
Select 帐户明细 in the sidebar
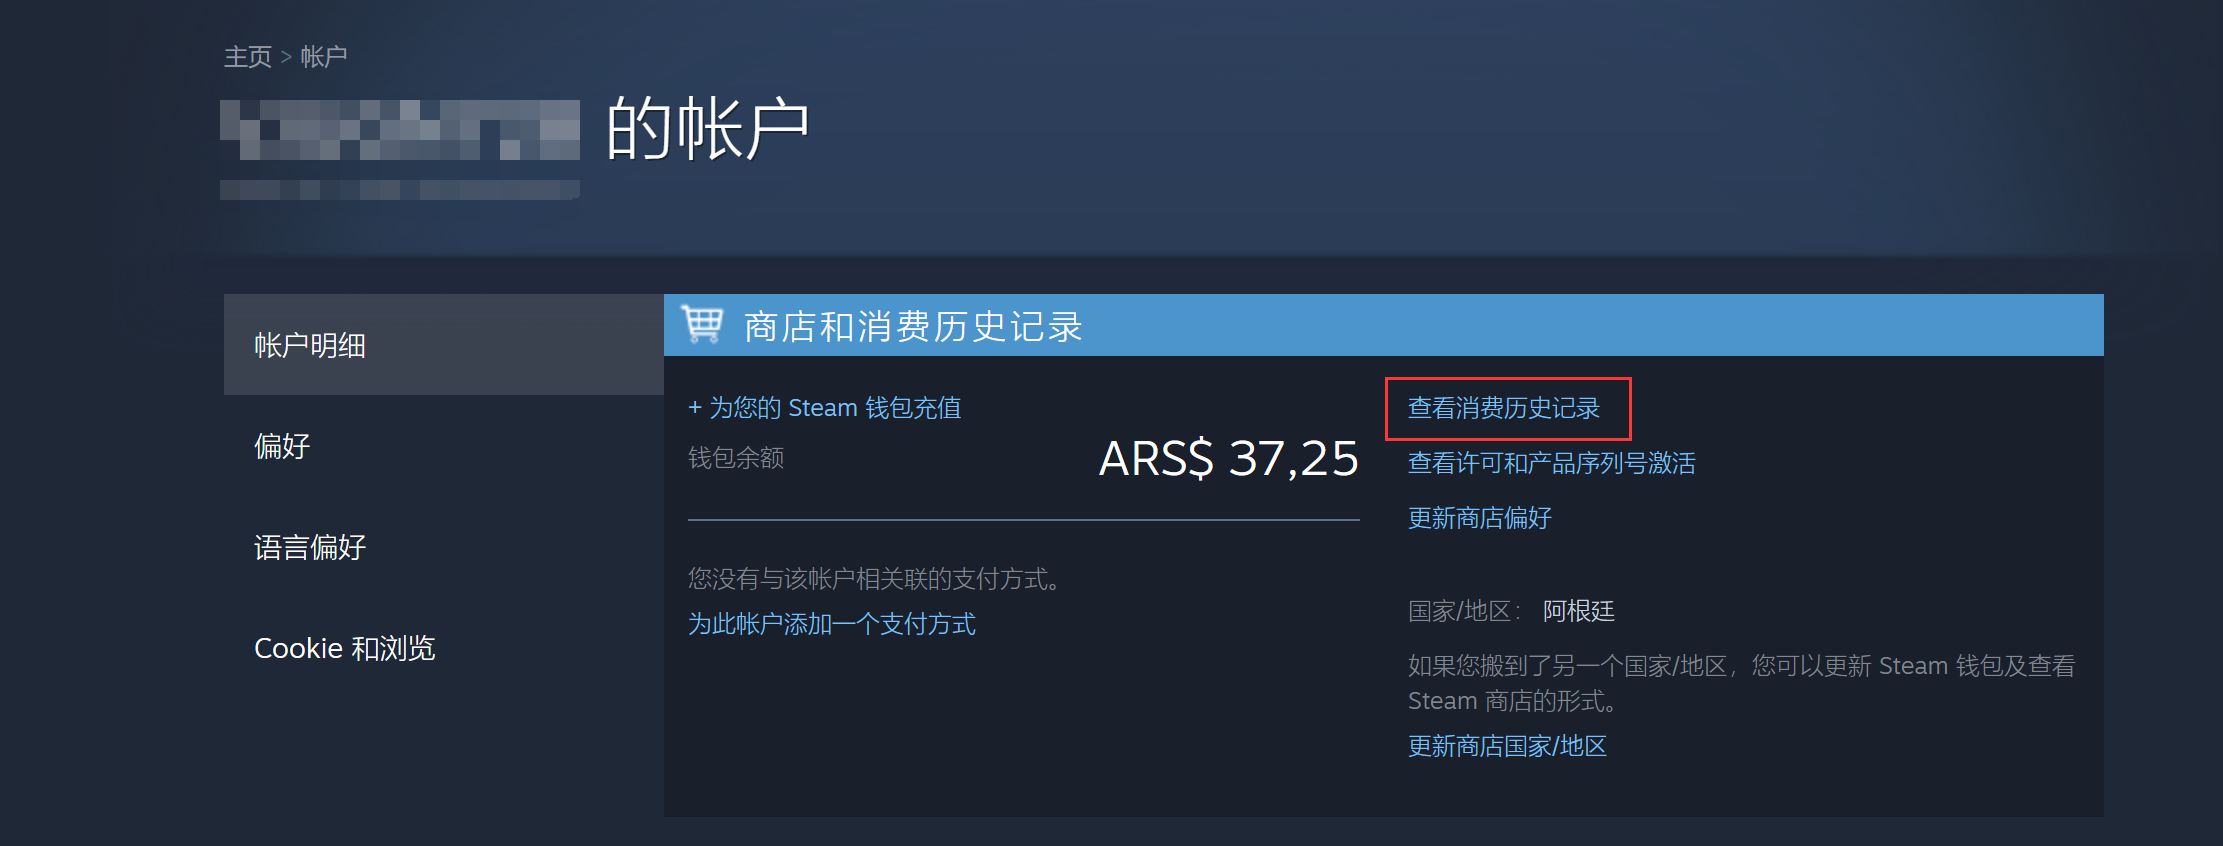444,345
